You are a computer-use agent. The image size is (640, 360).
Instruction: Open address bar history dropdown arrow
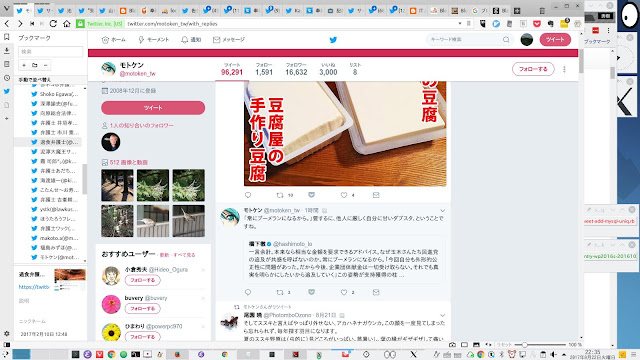pyautogui.click(x=460, y=24)
